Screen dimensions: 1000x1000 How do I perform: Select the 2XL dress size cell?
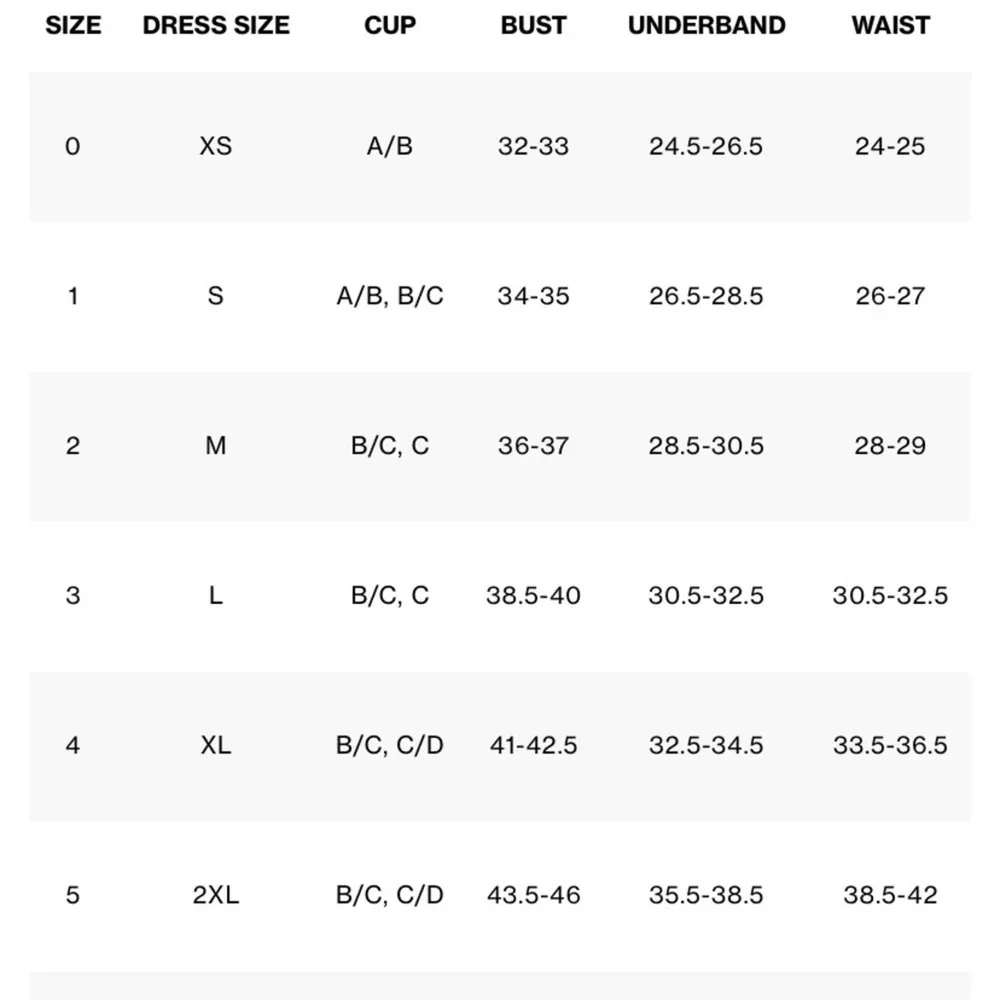coord(216,894)
